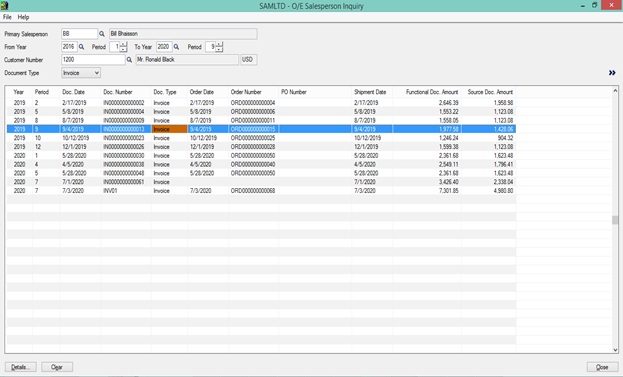This screenshot has height=377, width=623.
Task: Click the PO Number column header
Action: pyautogui.click(x=294, y=92)
